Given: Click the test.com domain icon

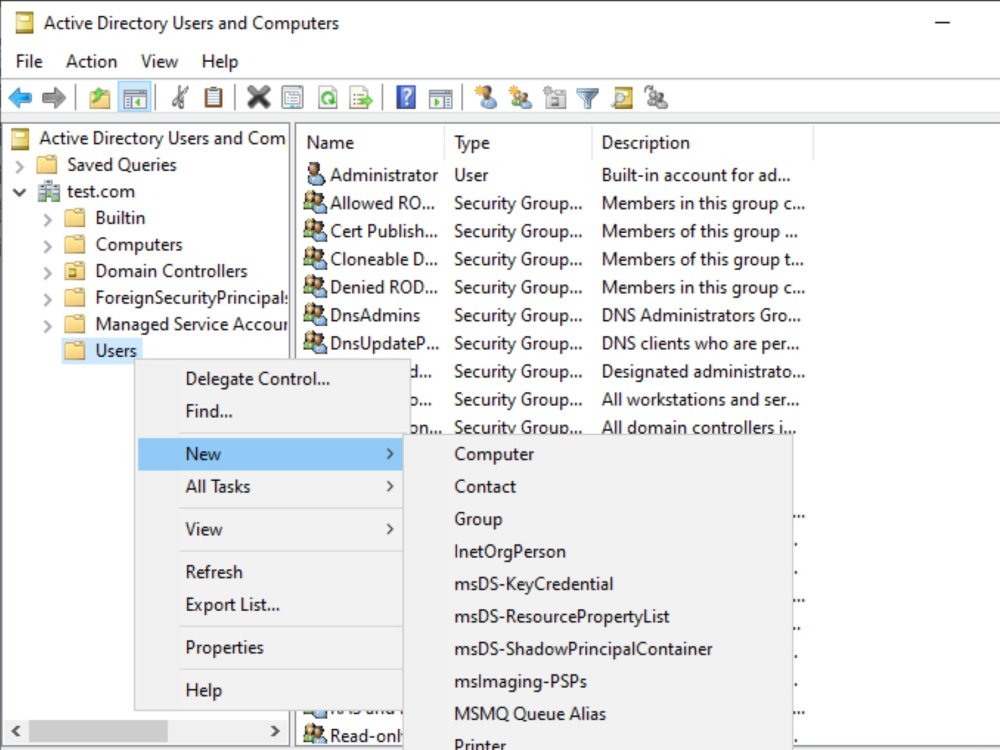Looking at the screenshot, I should point(48,191).
